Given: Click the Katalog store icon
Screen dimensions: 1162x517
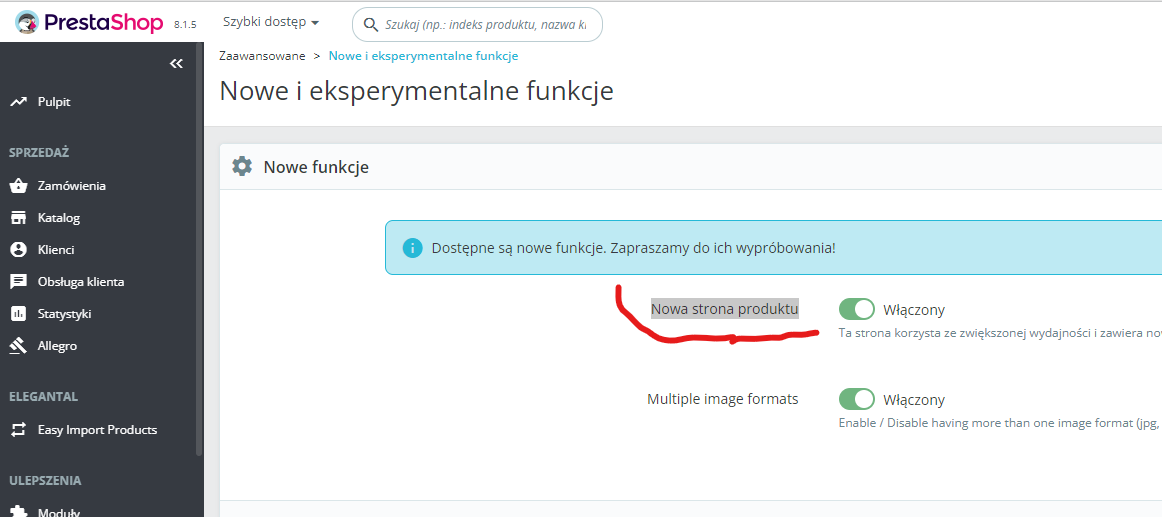Looking at the screenshot, I should point(19,218).
